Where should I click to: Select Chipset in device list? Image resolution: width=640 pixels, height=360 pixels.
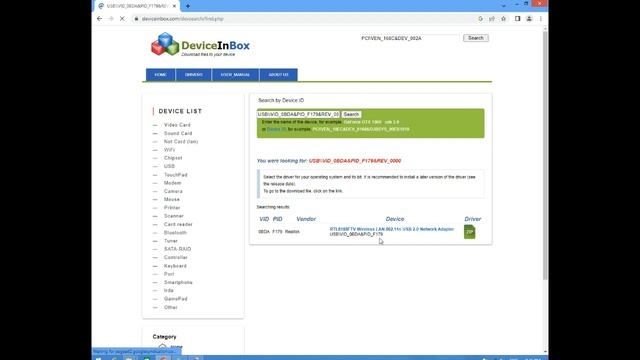173,158
